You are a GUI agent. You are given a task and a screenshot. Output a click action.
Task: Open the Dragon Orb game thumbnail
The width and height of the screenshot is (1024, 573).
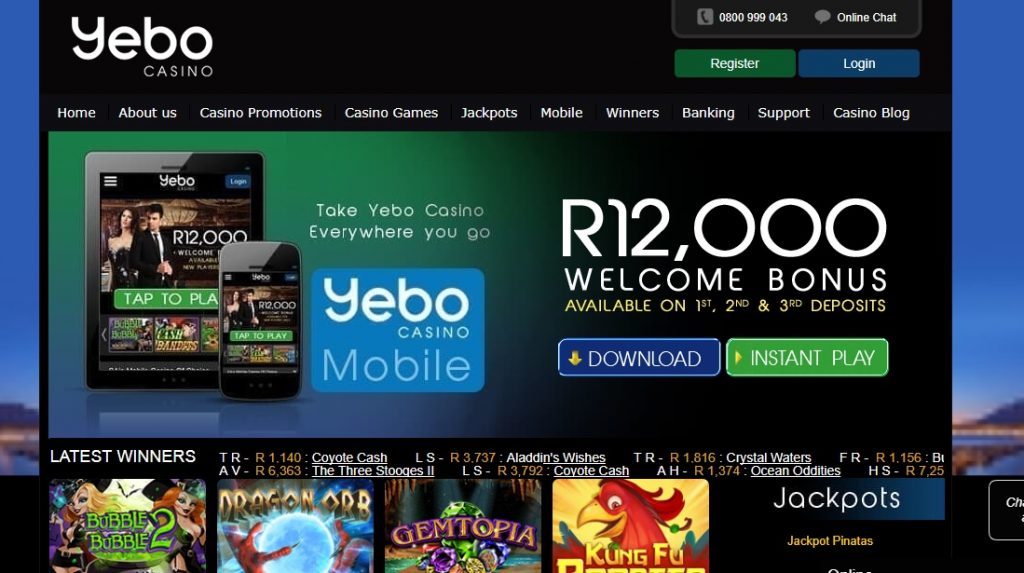[295, 526]
